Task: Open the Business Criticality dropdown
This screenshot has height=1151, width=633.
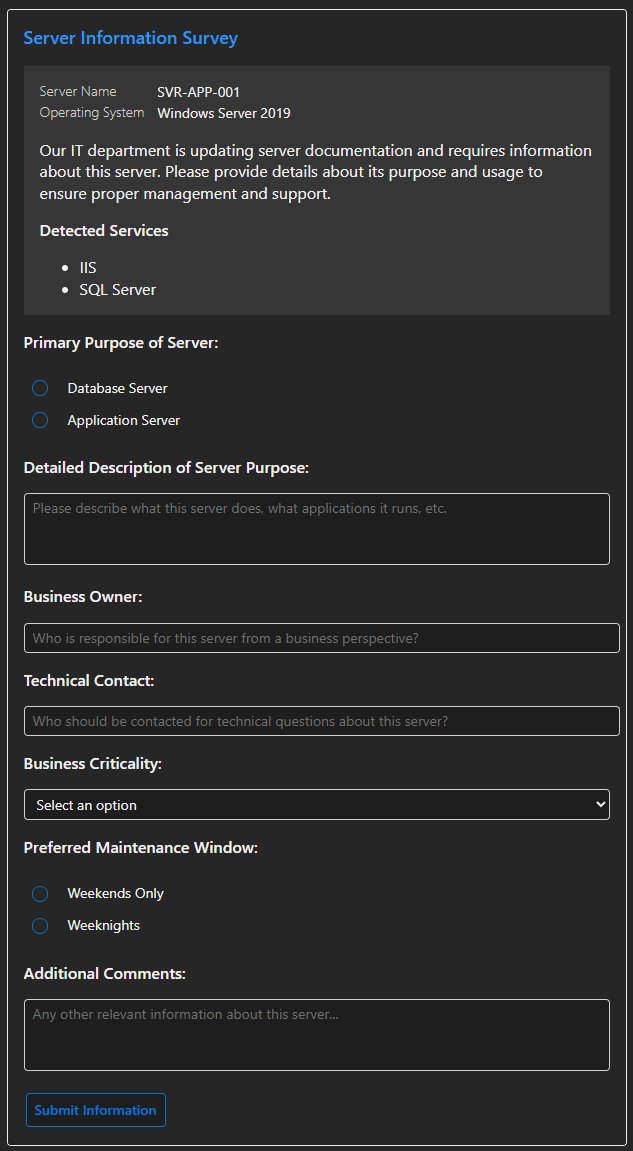Action: pos(316,805)
